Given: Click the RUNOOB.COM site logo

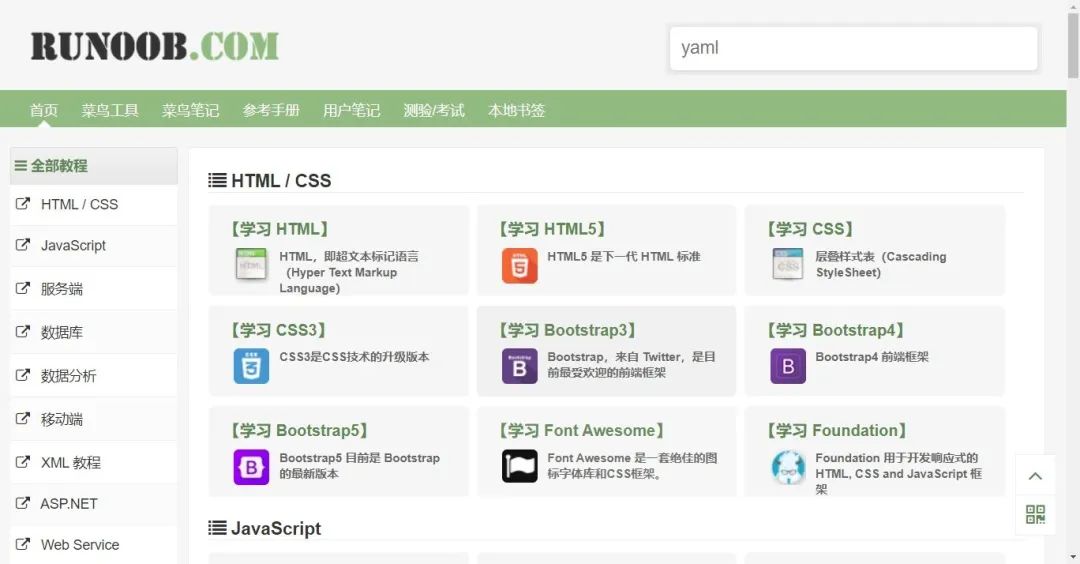Looking at the screenshot, I should coord(155,46).
